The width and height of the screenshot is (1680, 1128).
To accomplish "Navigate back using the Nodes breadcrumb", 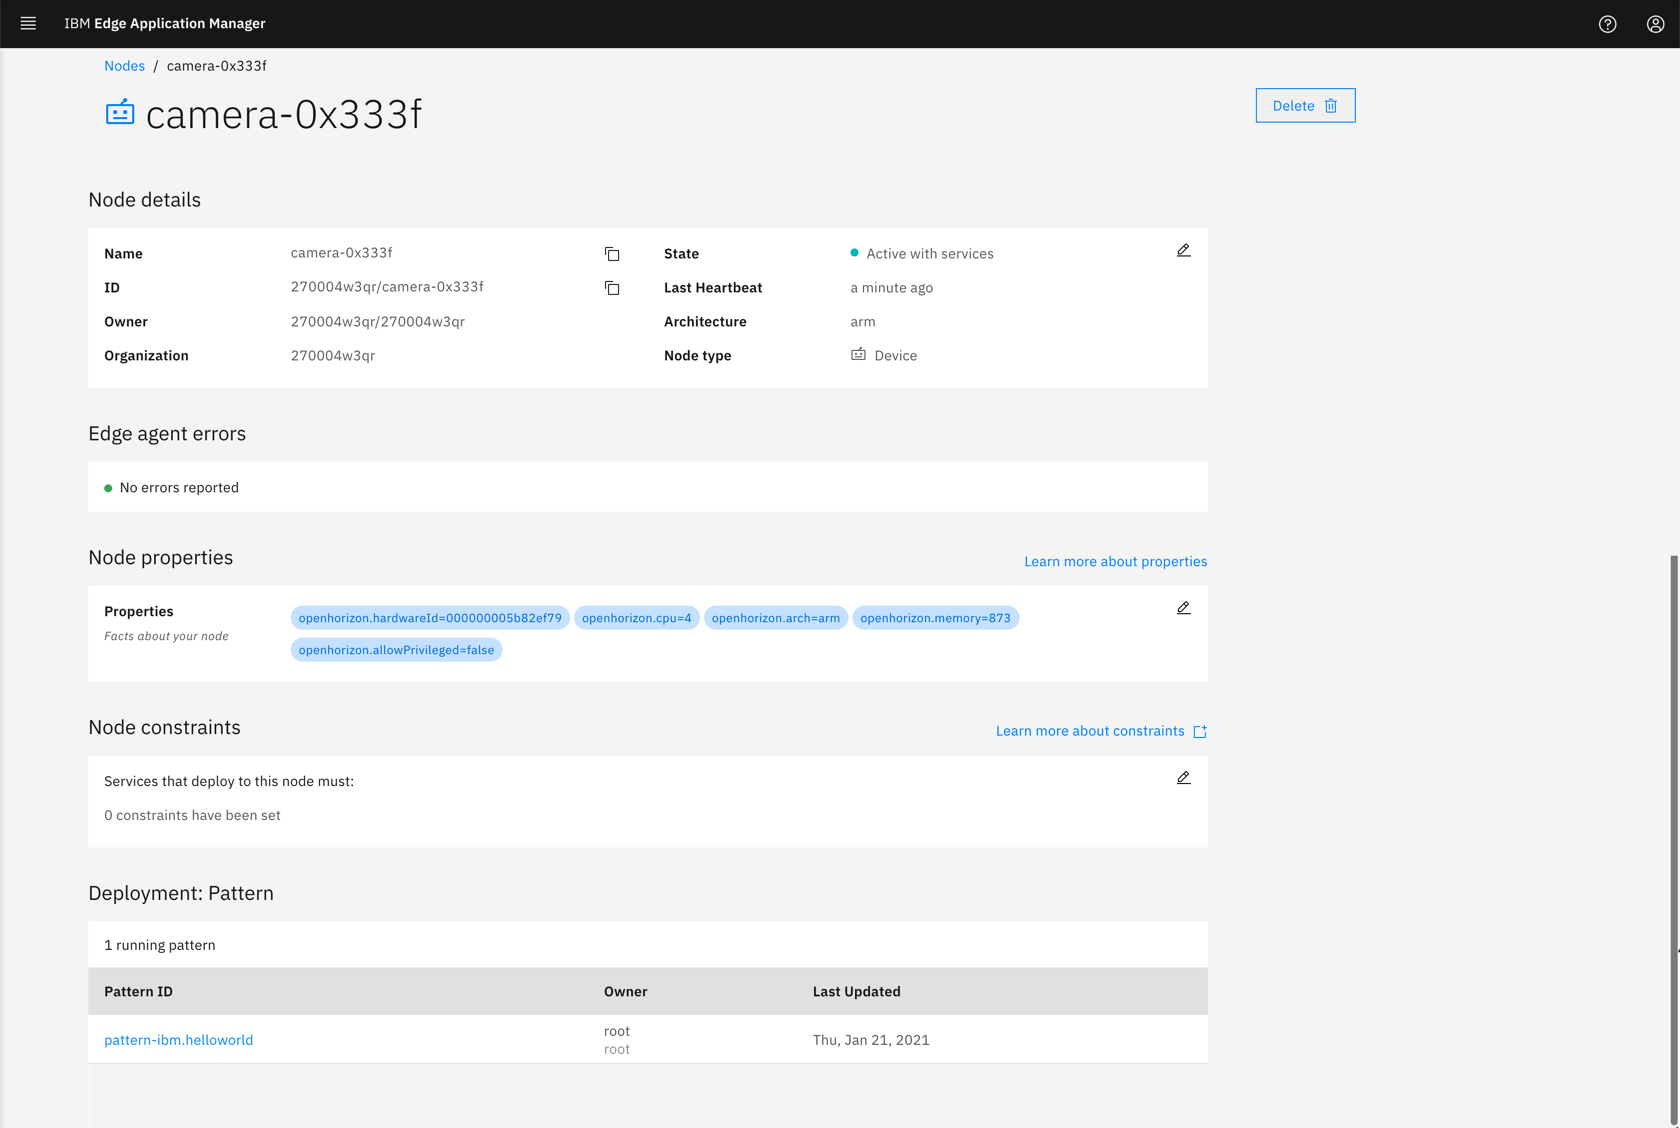I will (124, 65).
